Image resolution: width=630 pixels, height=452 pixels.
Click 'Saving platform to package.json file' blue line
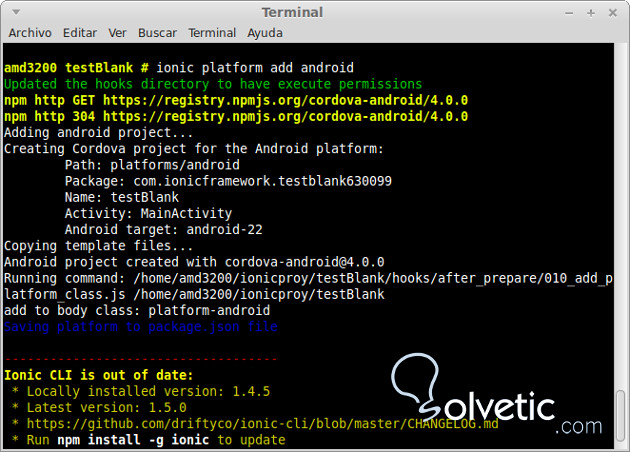(x=141, y=327)
